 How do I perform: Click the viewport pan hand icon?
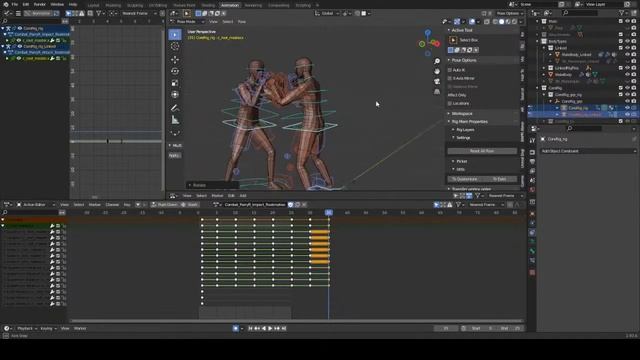coord(437,71)
